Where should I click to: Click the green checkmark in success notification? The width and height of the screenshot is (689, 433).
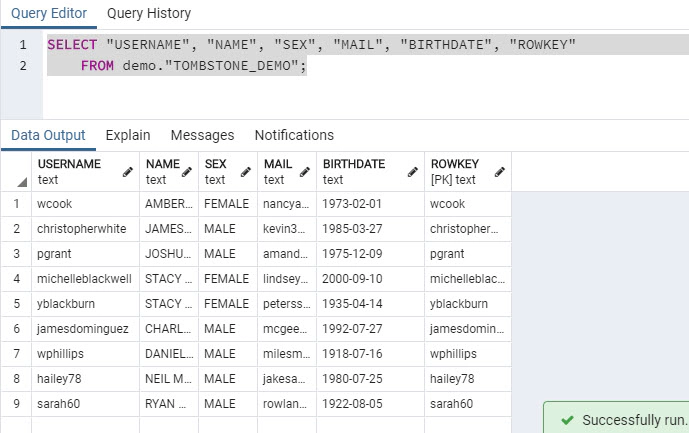[x=567, y=420]
